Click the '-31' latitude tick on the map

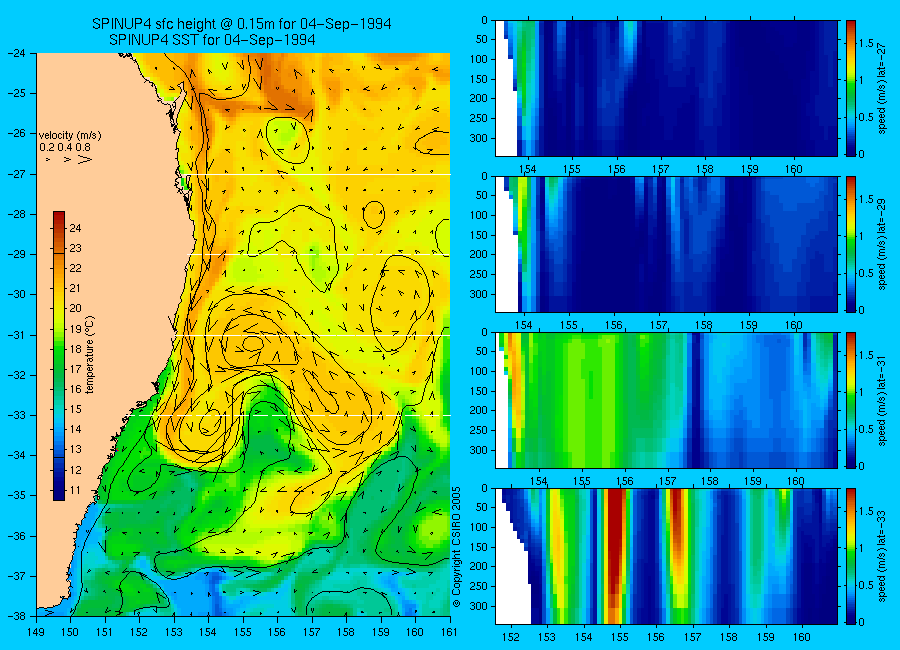point(17,335)
